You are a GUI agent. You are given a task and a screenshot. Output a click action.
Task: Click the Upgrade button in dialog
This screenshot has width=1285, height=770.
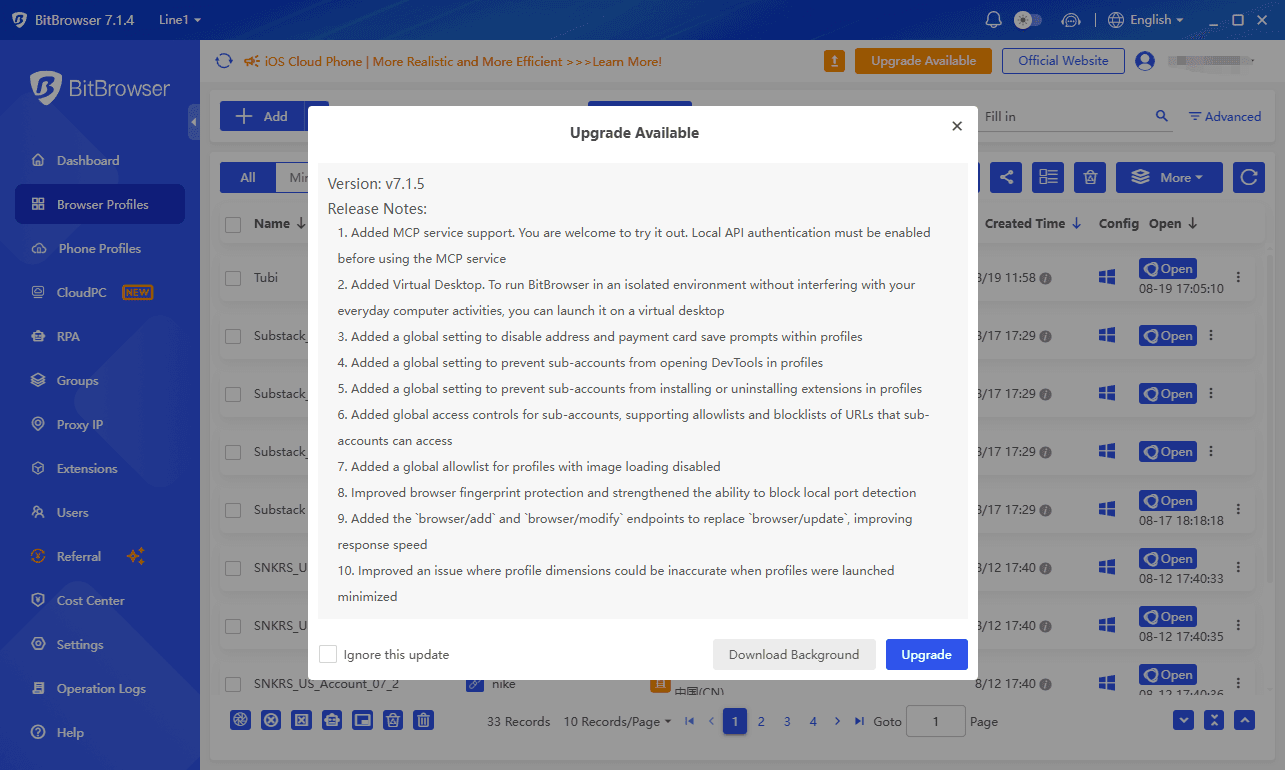coord(926,654)
